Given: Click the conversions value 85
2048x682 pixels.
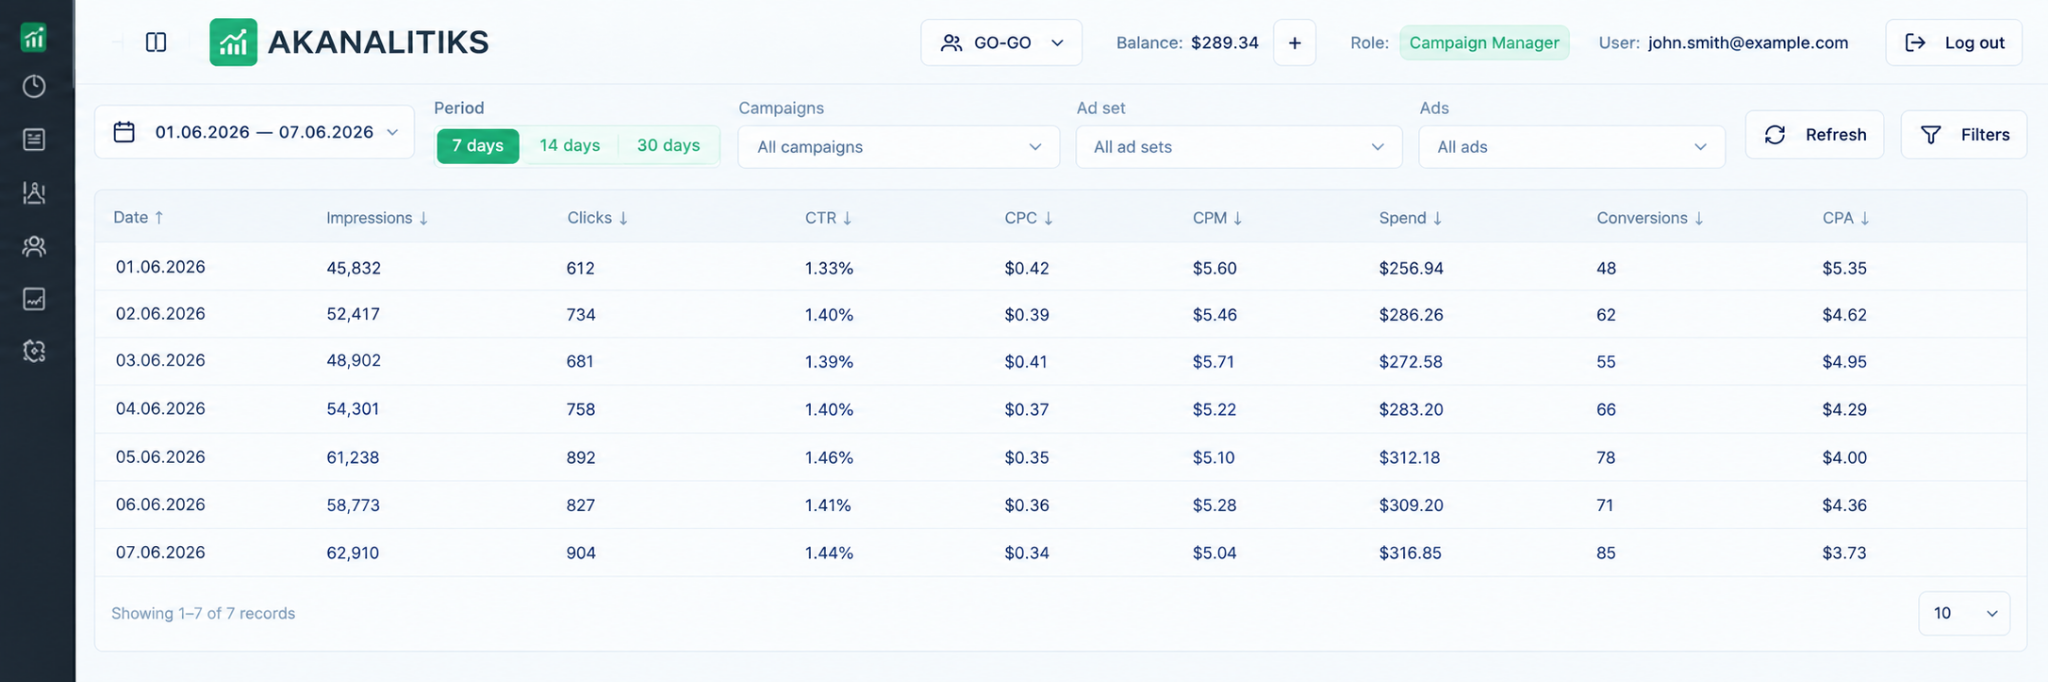Looking at the screenshot, I should 1606,553.
